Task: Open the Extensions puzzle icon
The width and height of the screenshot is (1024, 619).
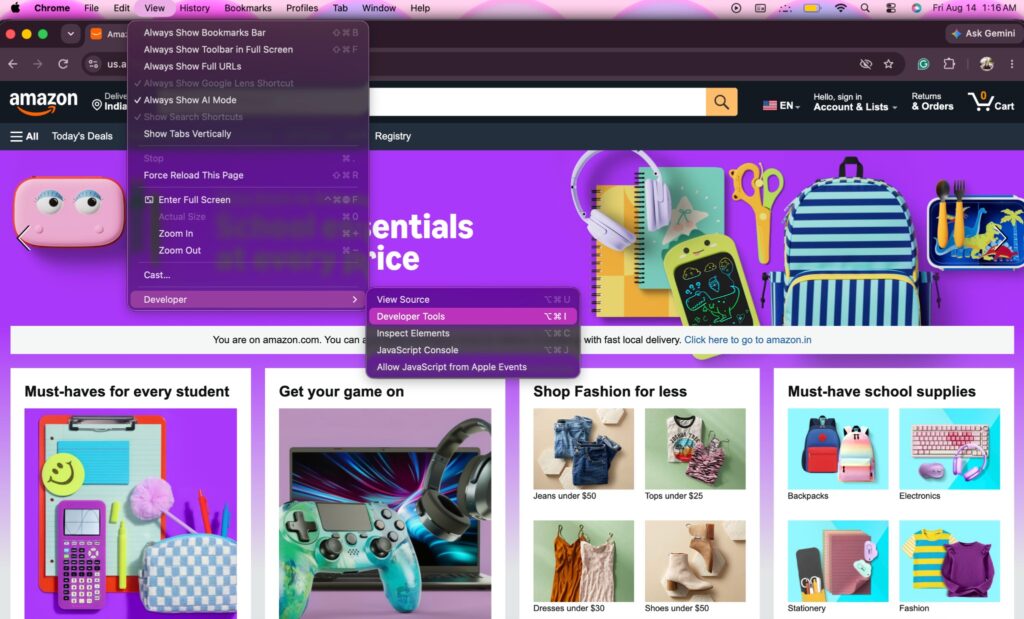Action: (x=949, y=64)
